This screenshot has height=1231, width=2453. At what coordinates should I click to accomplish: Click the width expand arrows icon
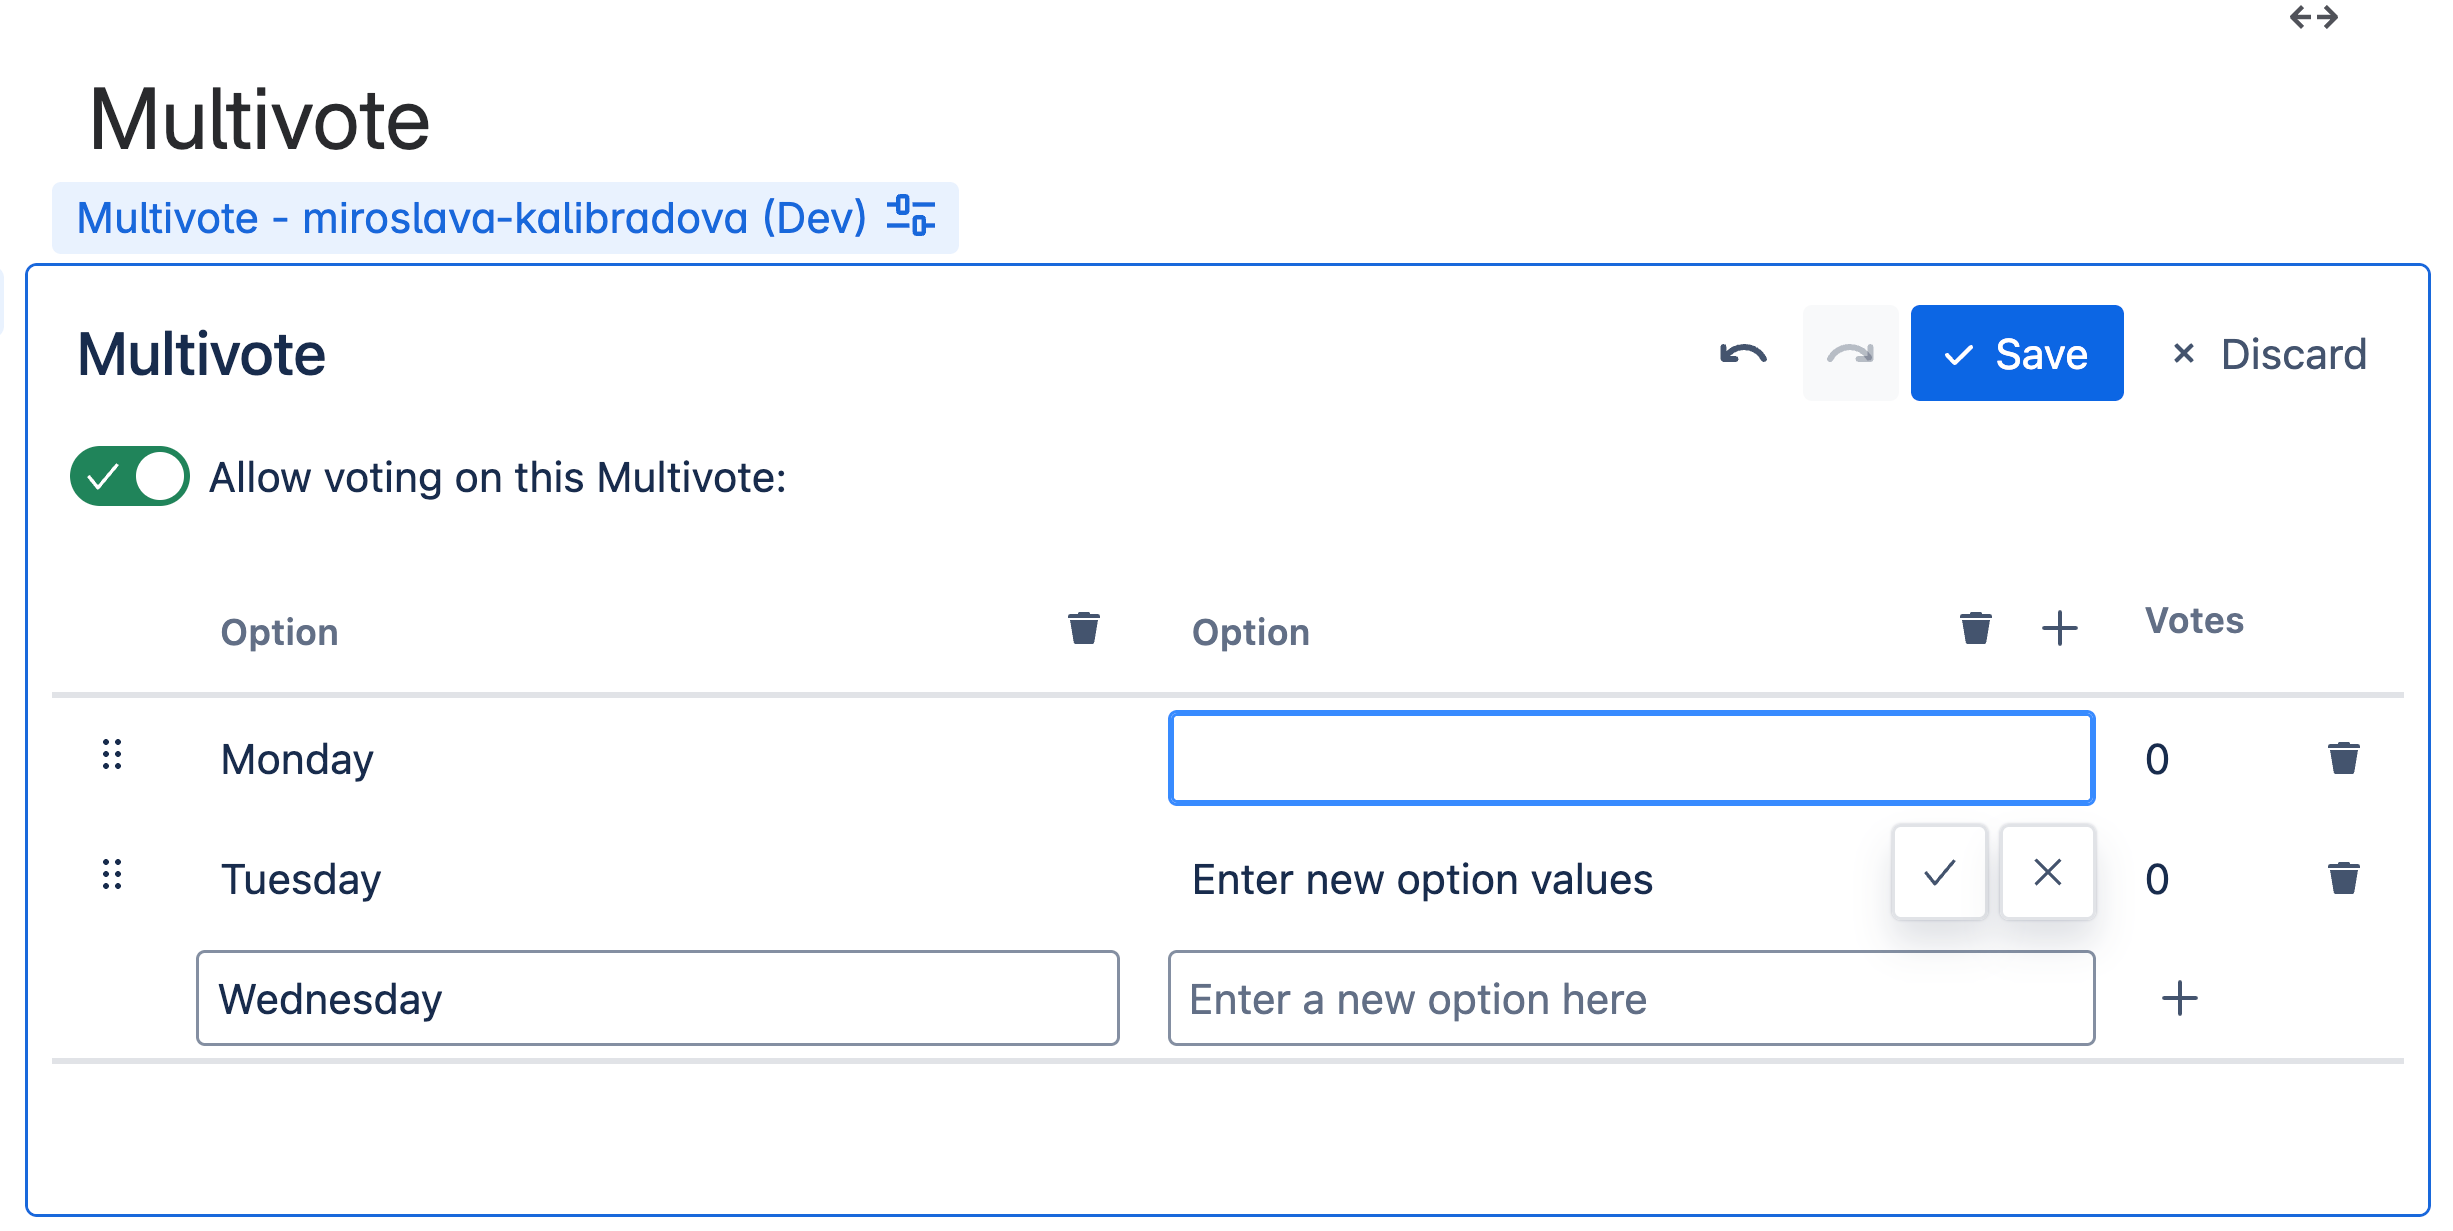tap(2313, 18)
